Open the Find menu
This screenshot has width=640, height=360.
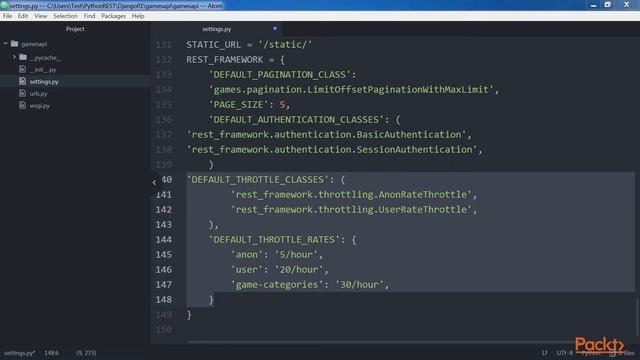tap(89, 16)
